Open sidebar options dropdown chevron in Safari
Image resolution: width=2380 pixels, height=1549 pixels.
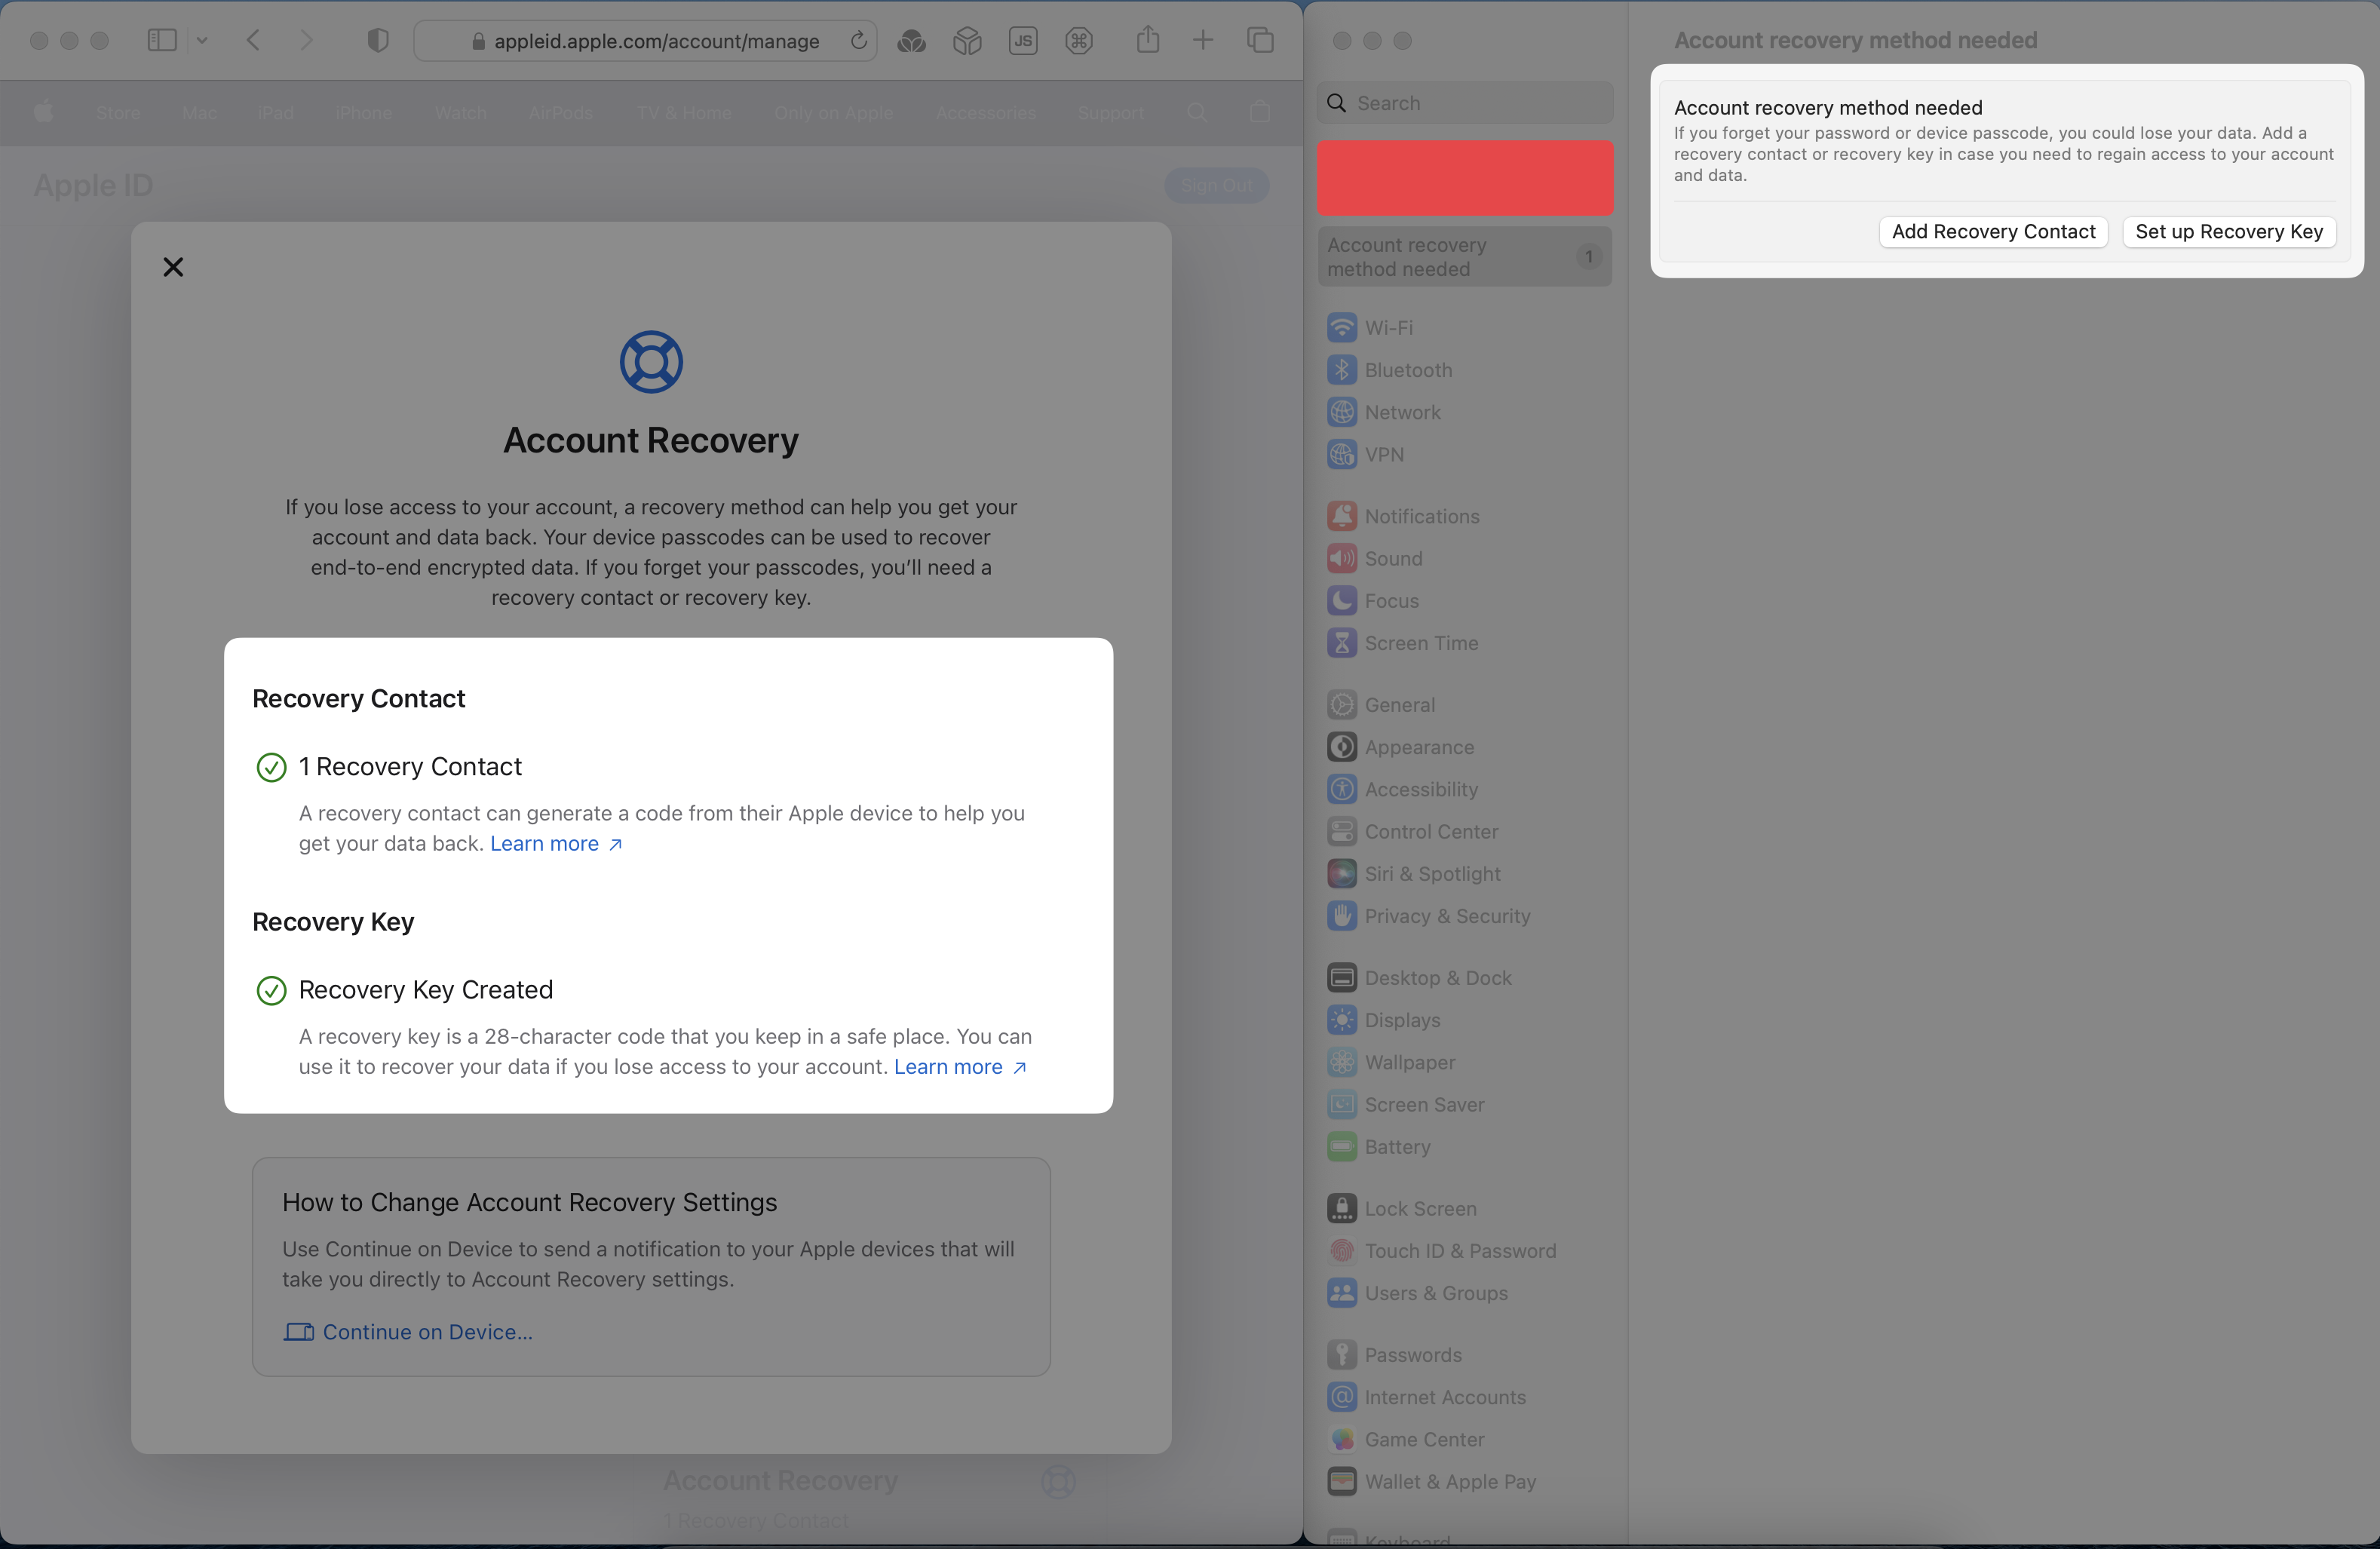point(202,40)
